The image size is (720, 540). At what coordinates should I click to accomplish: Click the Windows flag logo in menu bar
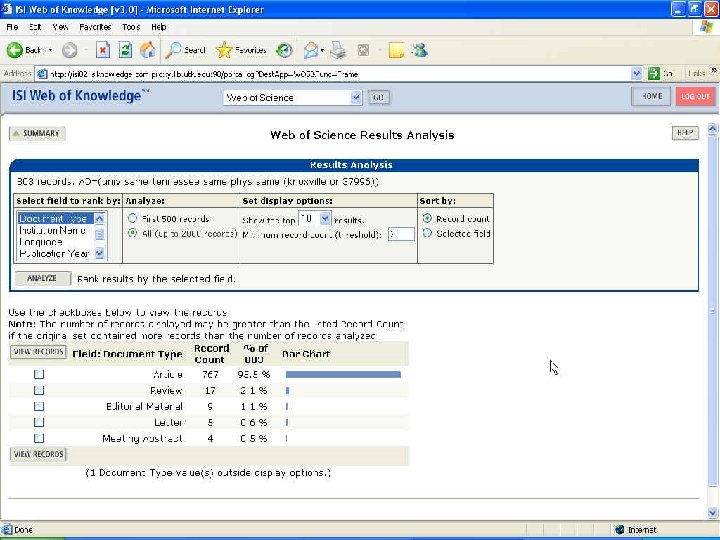coord(706,27)
